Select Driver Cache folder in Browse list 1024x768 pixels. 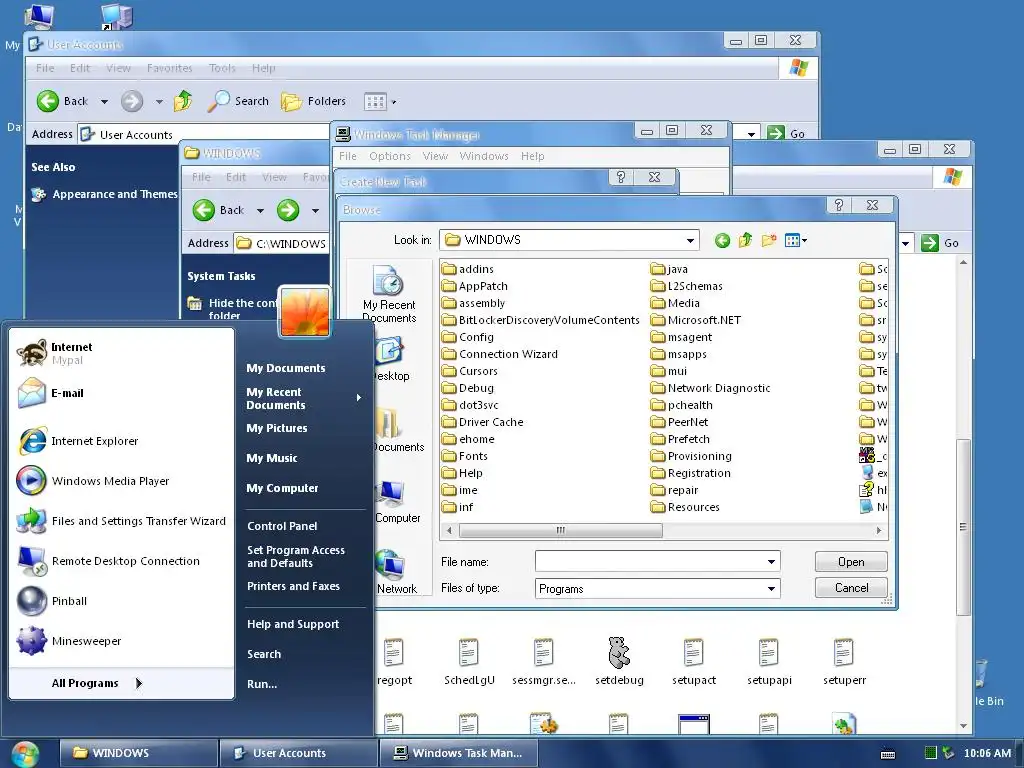click(483, 422)
